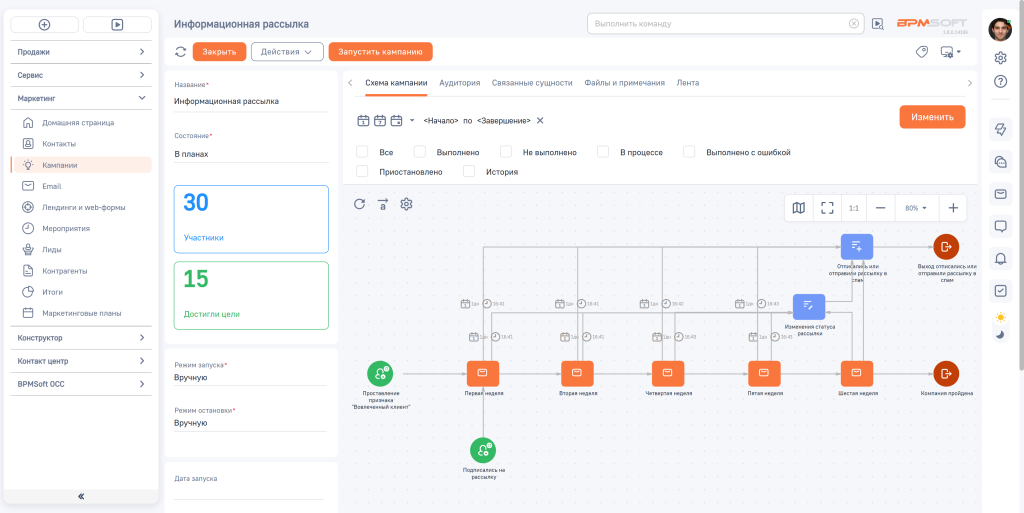Viewport: 1024px width, 513px height.
Task: Click the run process play button in sidebar
Action: [118, 24]
